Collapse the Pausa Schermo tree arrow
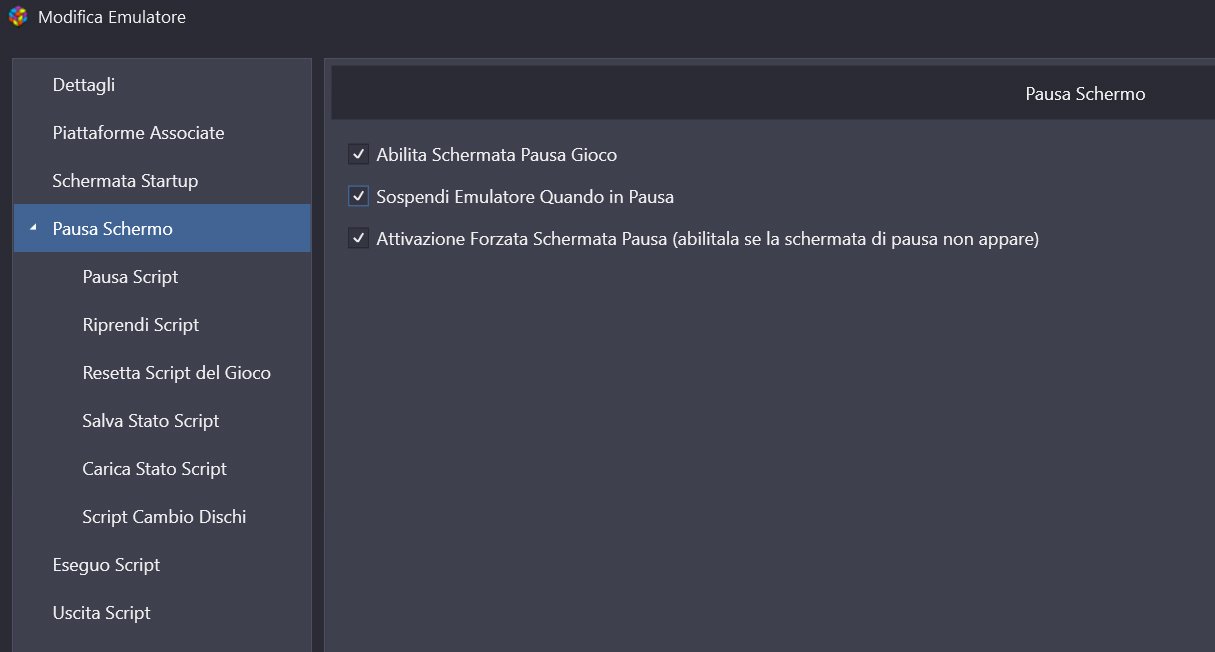 (x=32, y=229)
